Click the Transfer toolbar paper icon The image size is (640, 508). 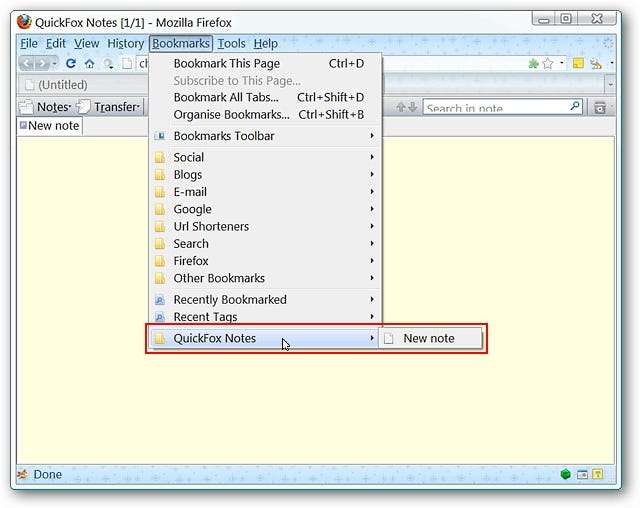click(83, 107)
